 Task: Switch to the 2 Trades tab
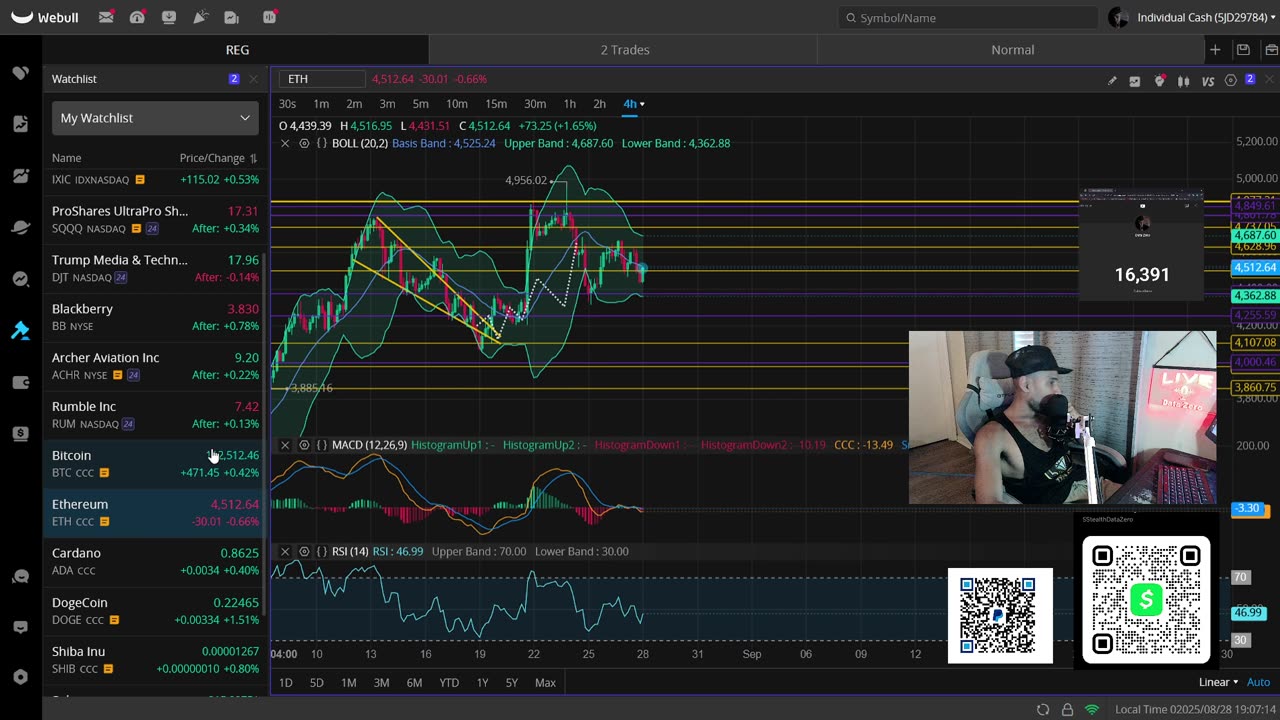(x=625, y=50)
